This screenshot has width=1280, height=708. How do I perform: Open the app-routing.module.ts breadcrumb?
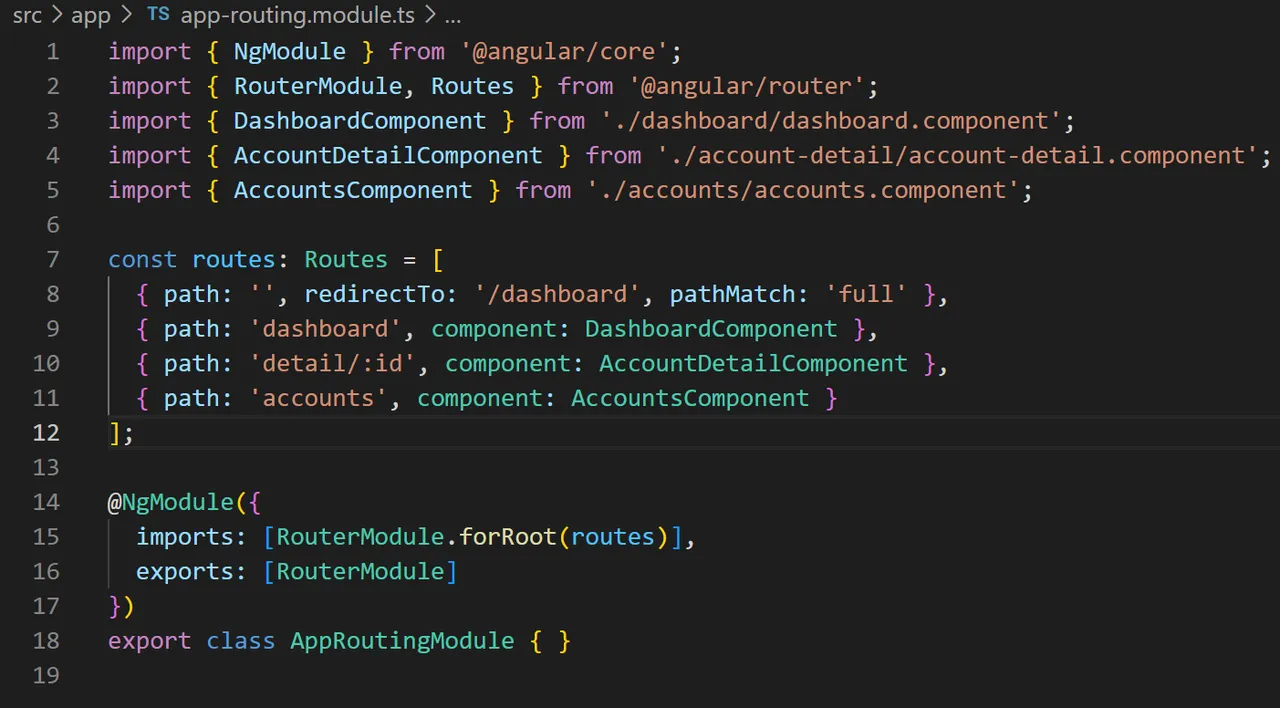[298, 15]
